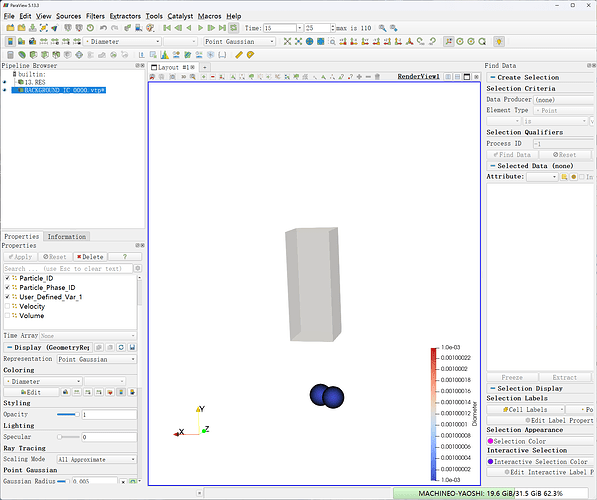Open the Catalyst menu
The image size is (597, 500).
[180, 16]
